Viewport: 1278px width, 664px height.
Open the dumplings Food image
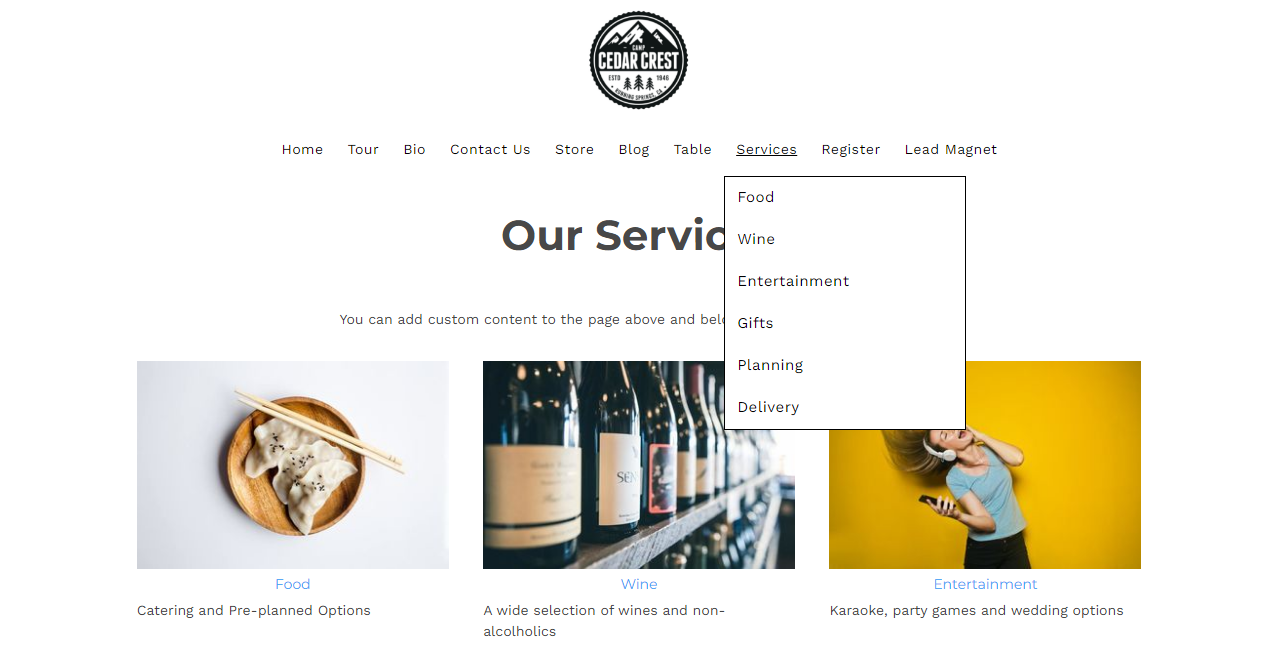tap(293, 465)
